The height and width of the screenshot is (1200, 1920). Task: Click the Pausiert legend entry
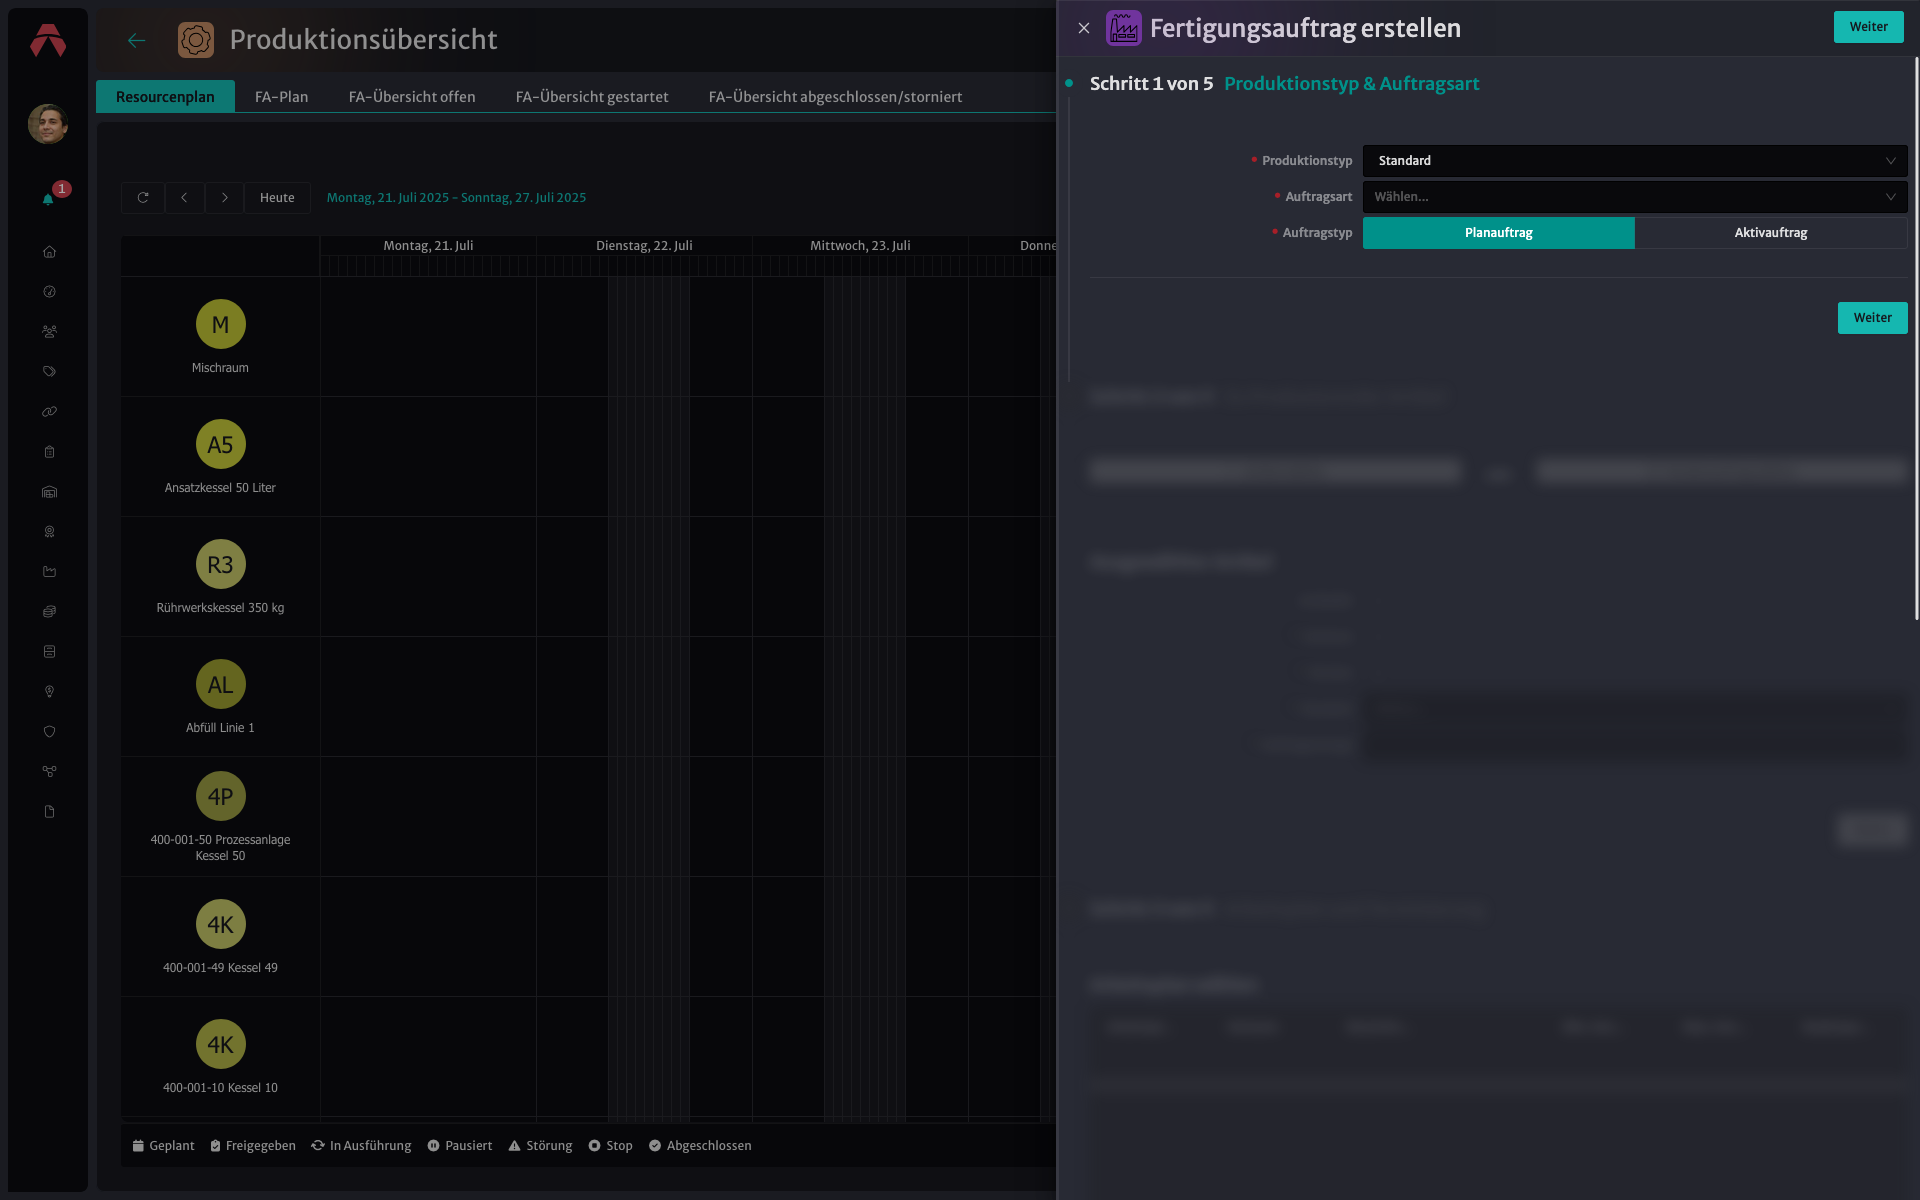460,1146
